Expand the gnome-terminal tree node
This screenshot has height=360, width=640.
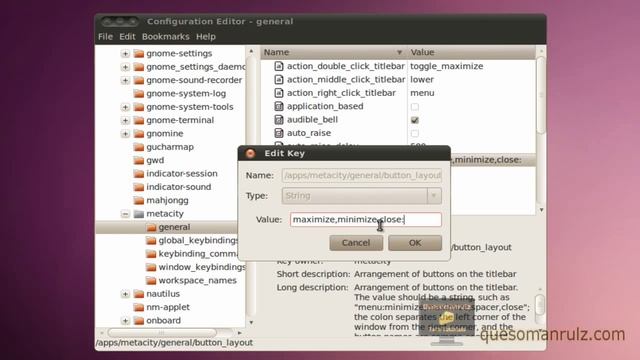click(125, 120)
